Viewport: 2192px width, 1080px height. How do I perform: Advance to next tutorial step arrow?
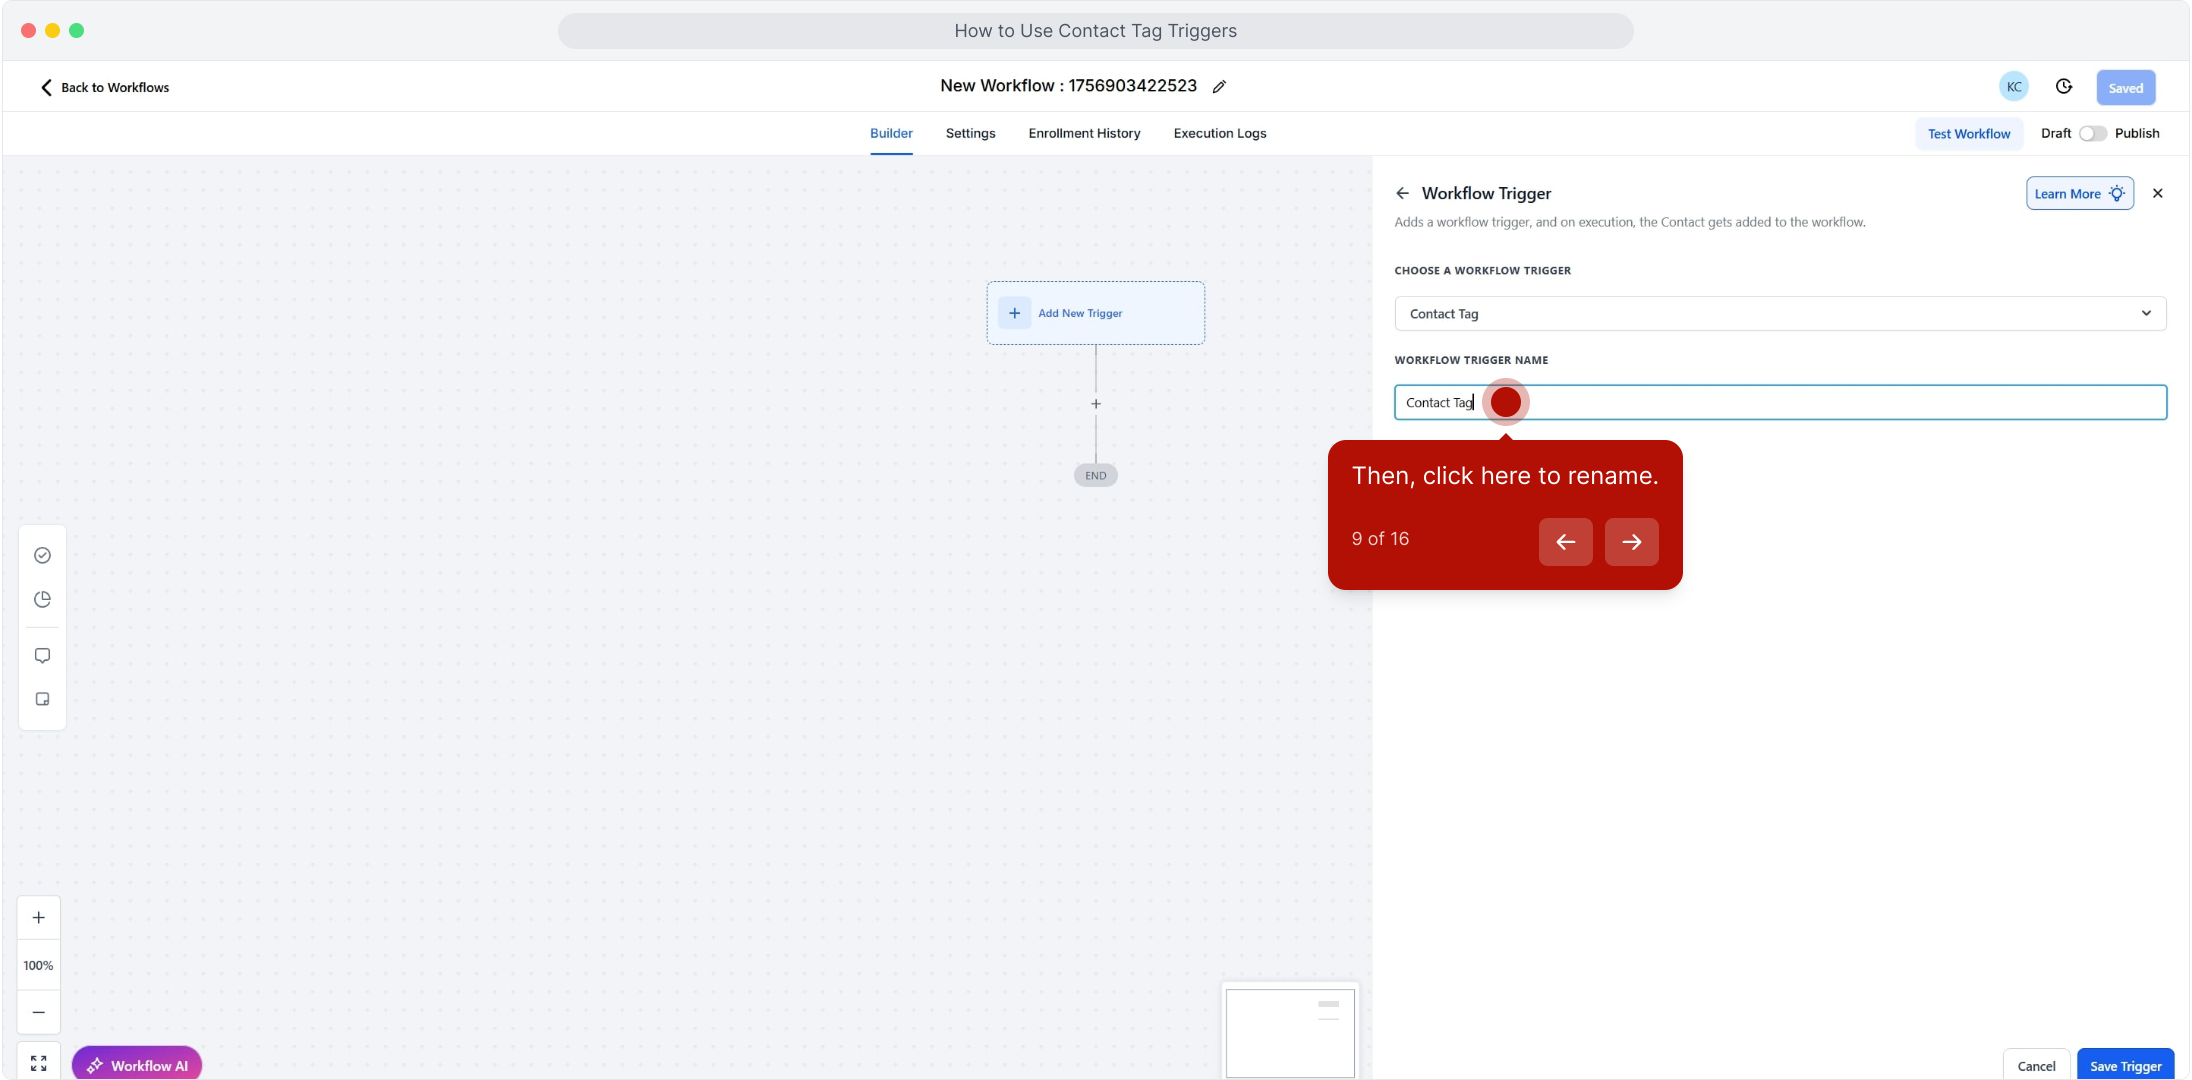(1631, 541)
